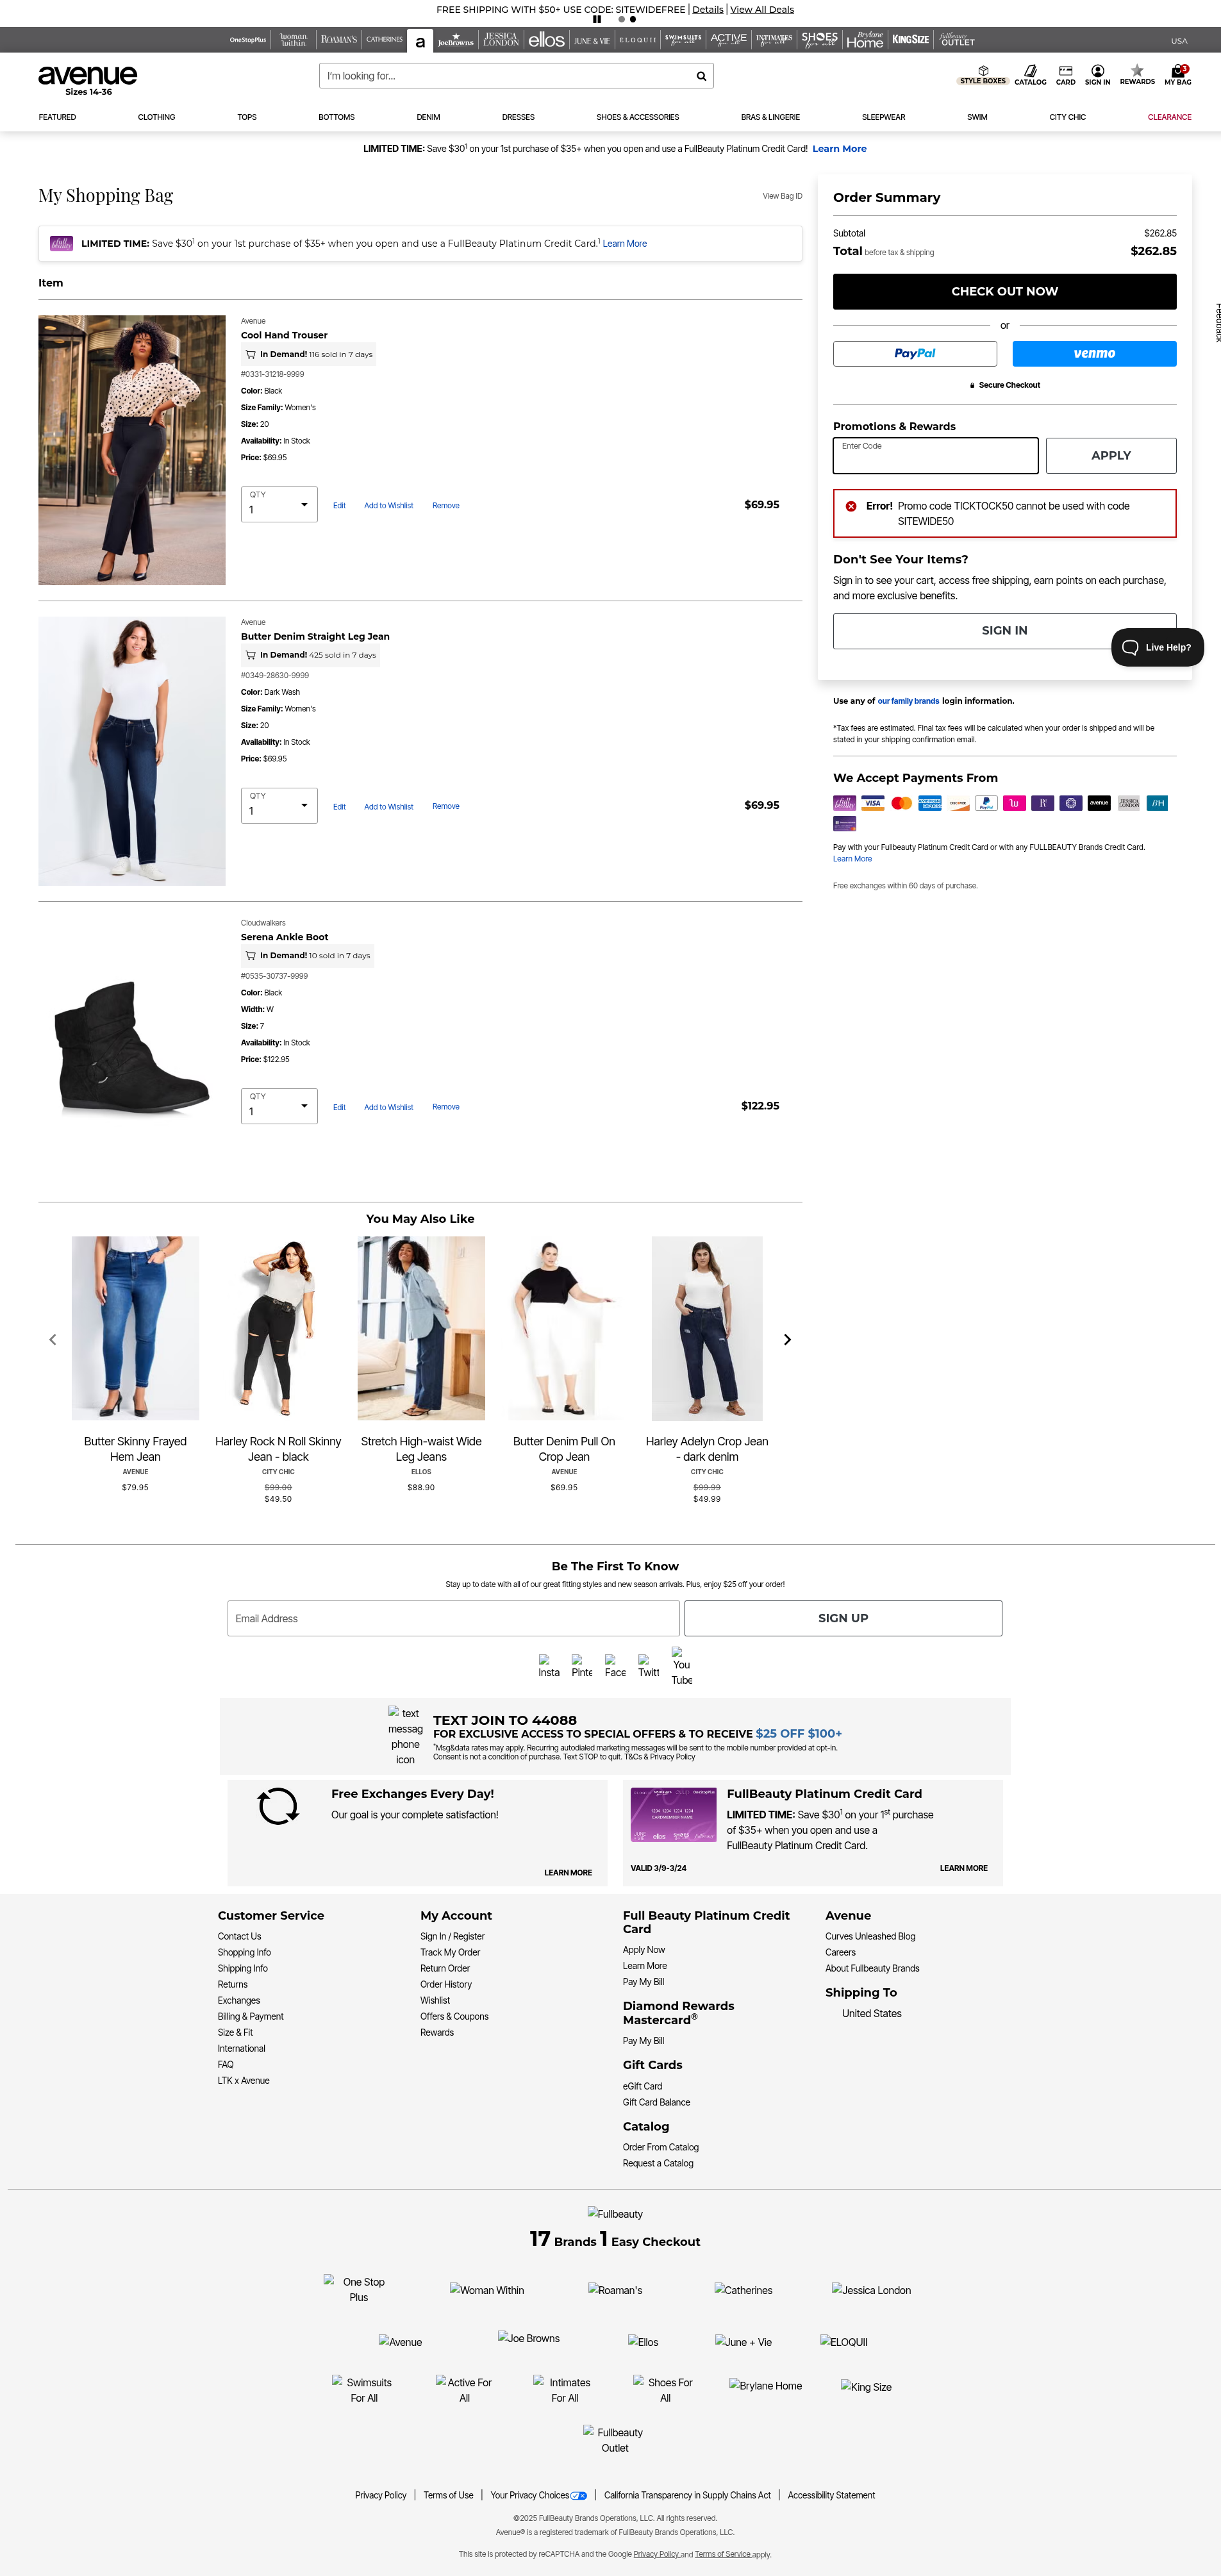This screenshot has height=2576, width=1221.
Task: Open Live Help chat bubble
Action: [x=1157, y=647]
